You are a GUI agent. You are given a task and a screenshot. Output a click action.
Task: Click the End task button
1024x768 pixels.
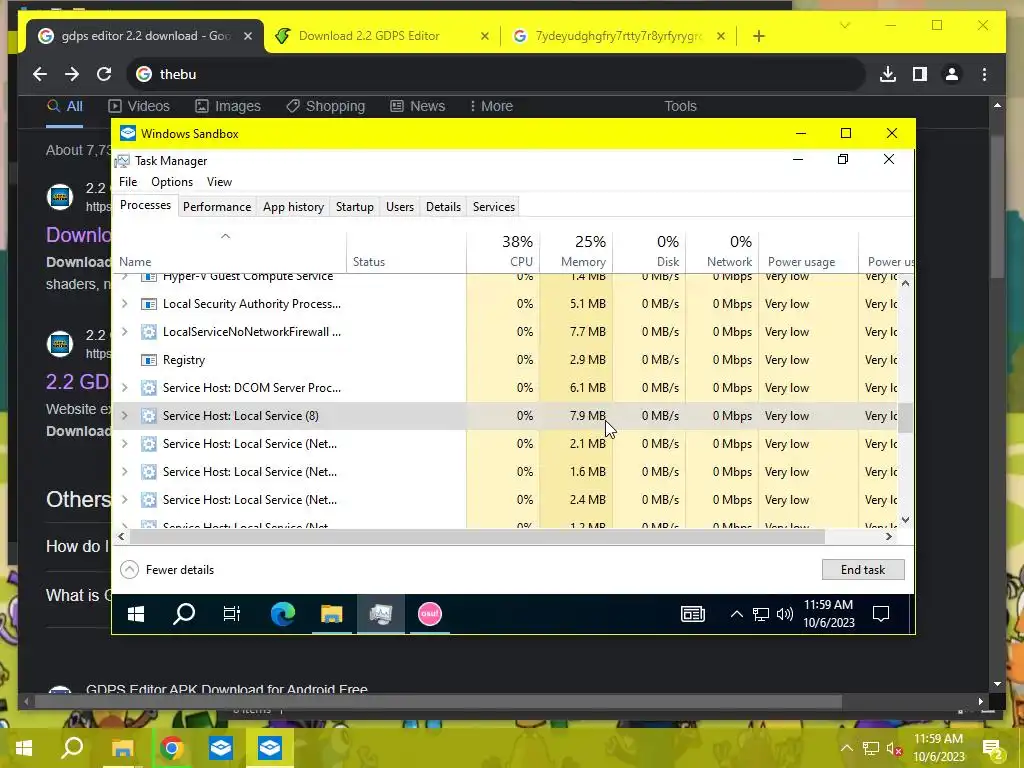[863, 569]
